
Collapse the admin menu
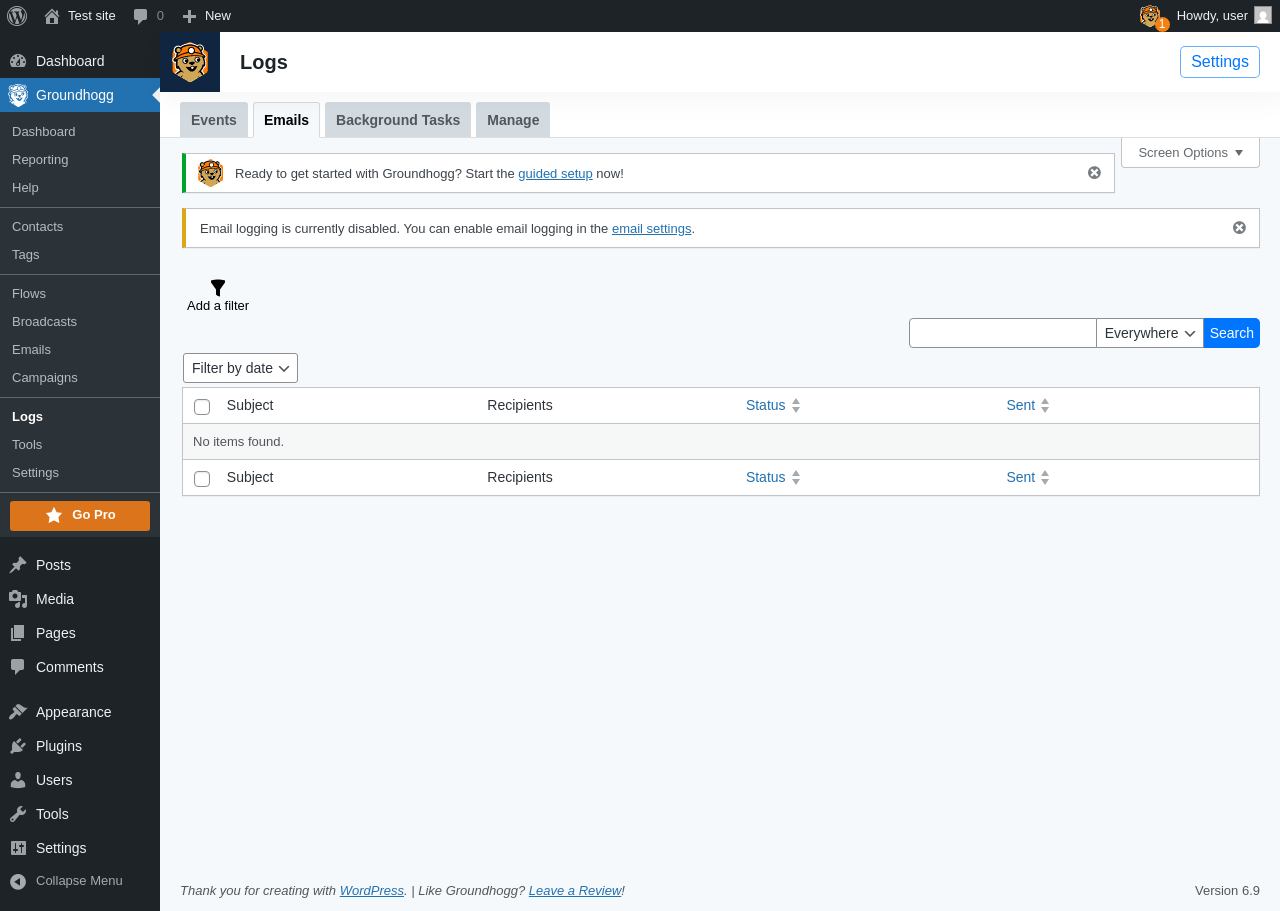point(66,881)
